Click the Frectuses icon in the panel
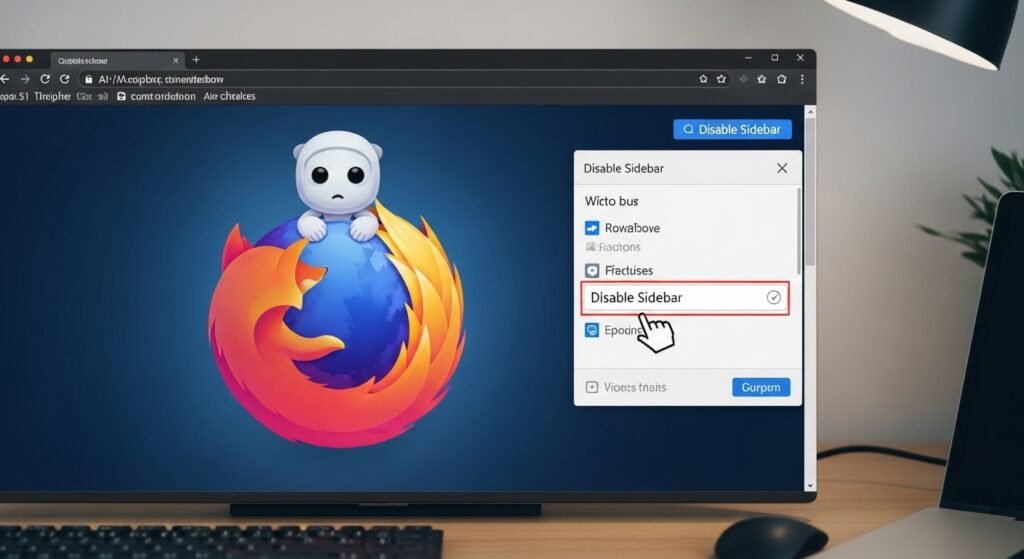The height and width of the screenshot is (559, 1024). [591, 270]
